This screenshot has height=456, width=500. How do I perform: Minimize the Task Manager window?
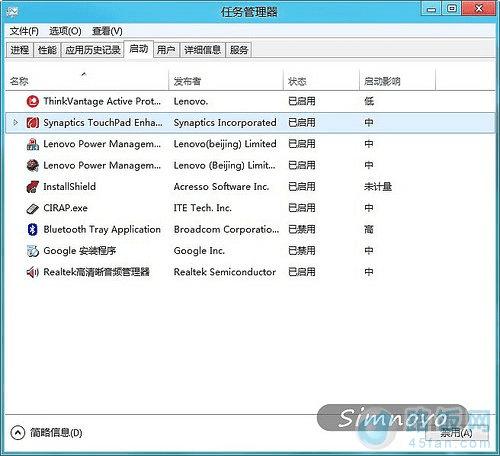[432, 9]
